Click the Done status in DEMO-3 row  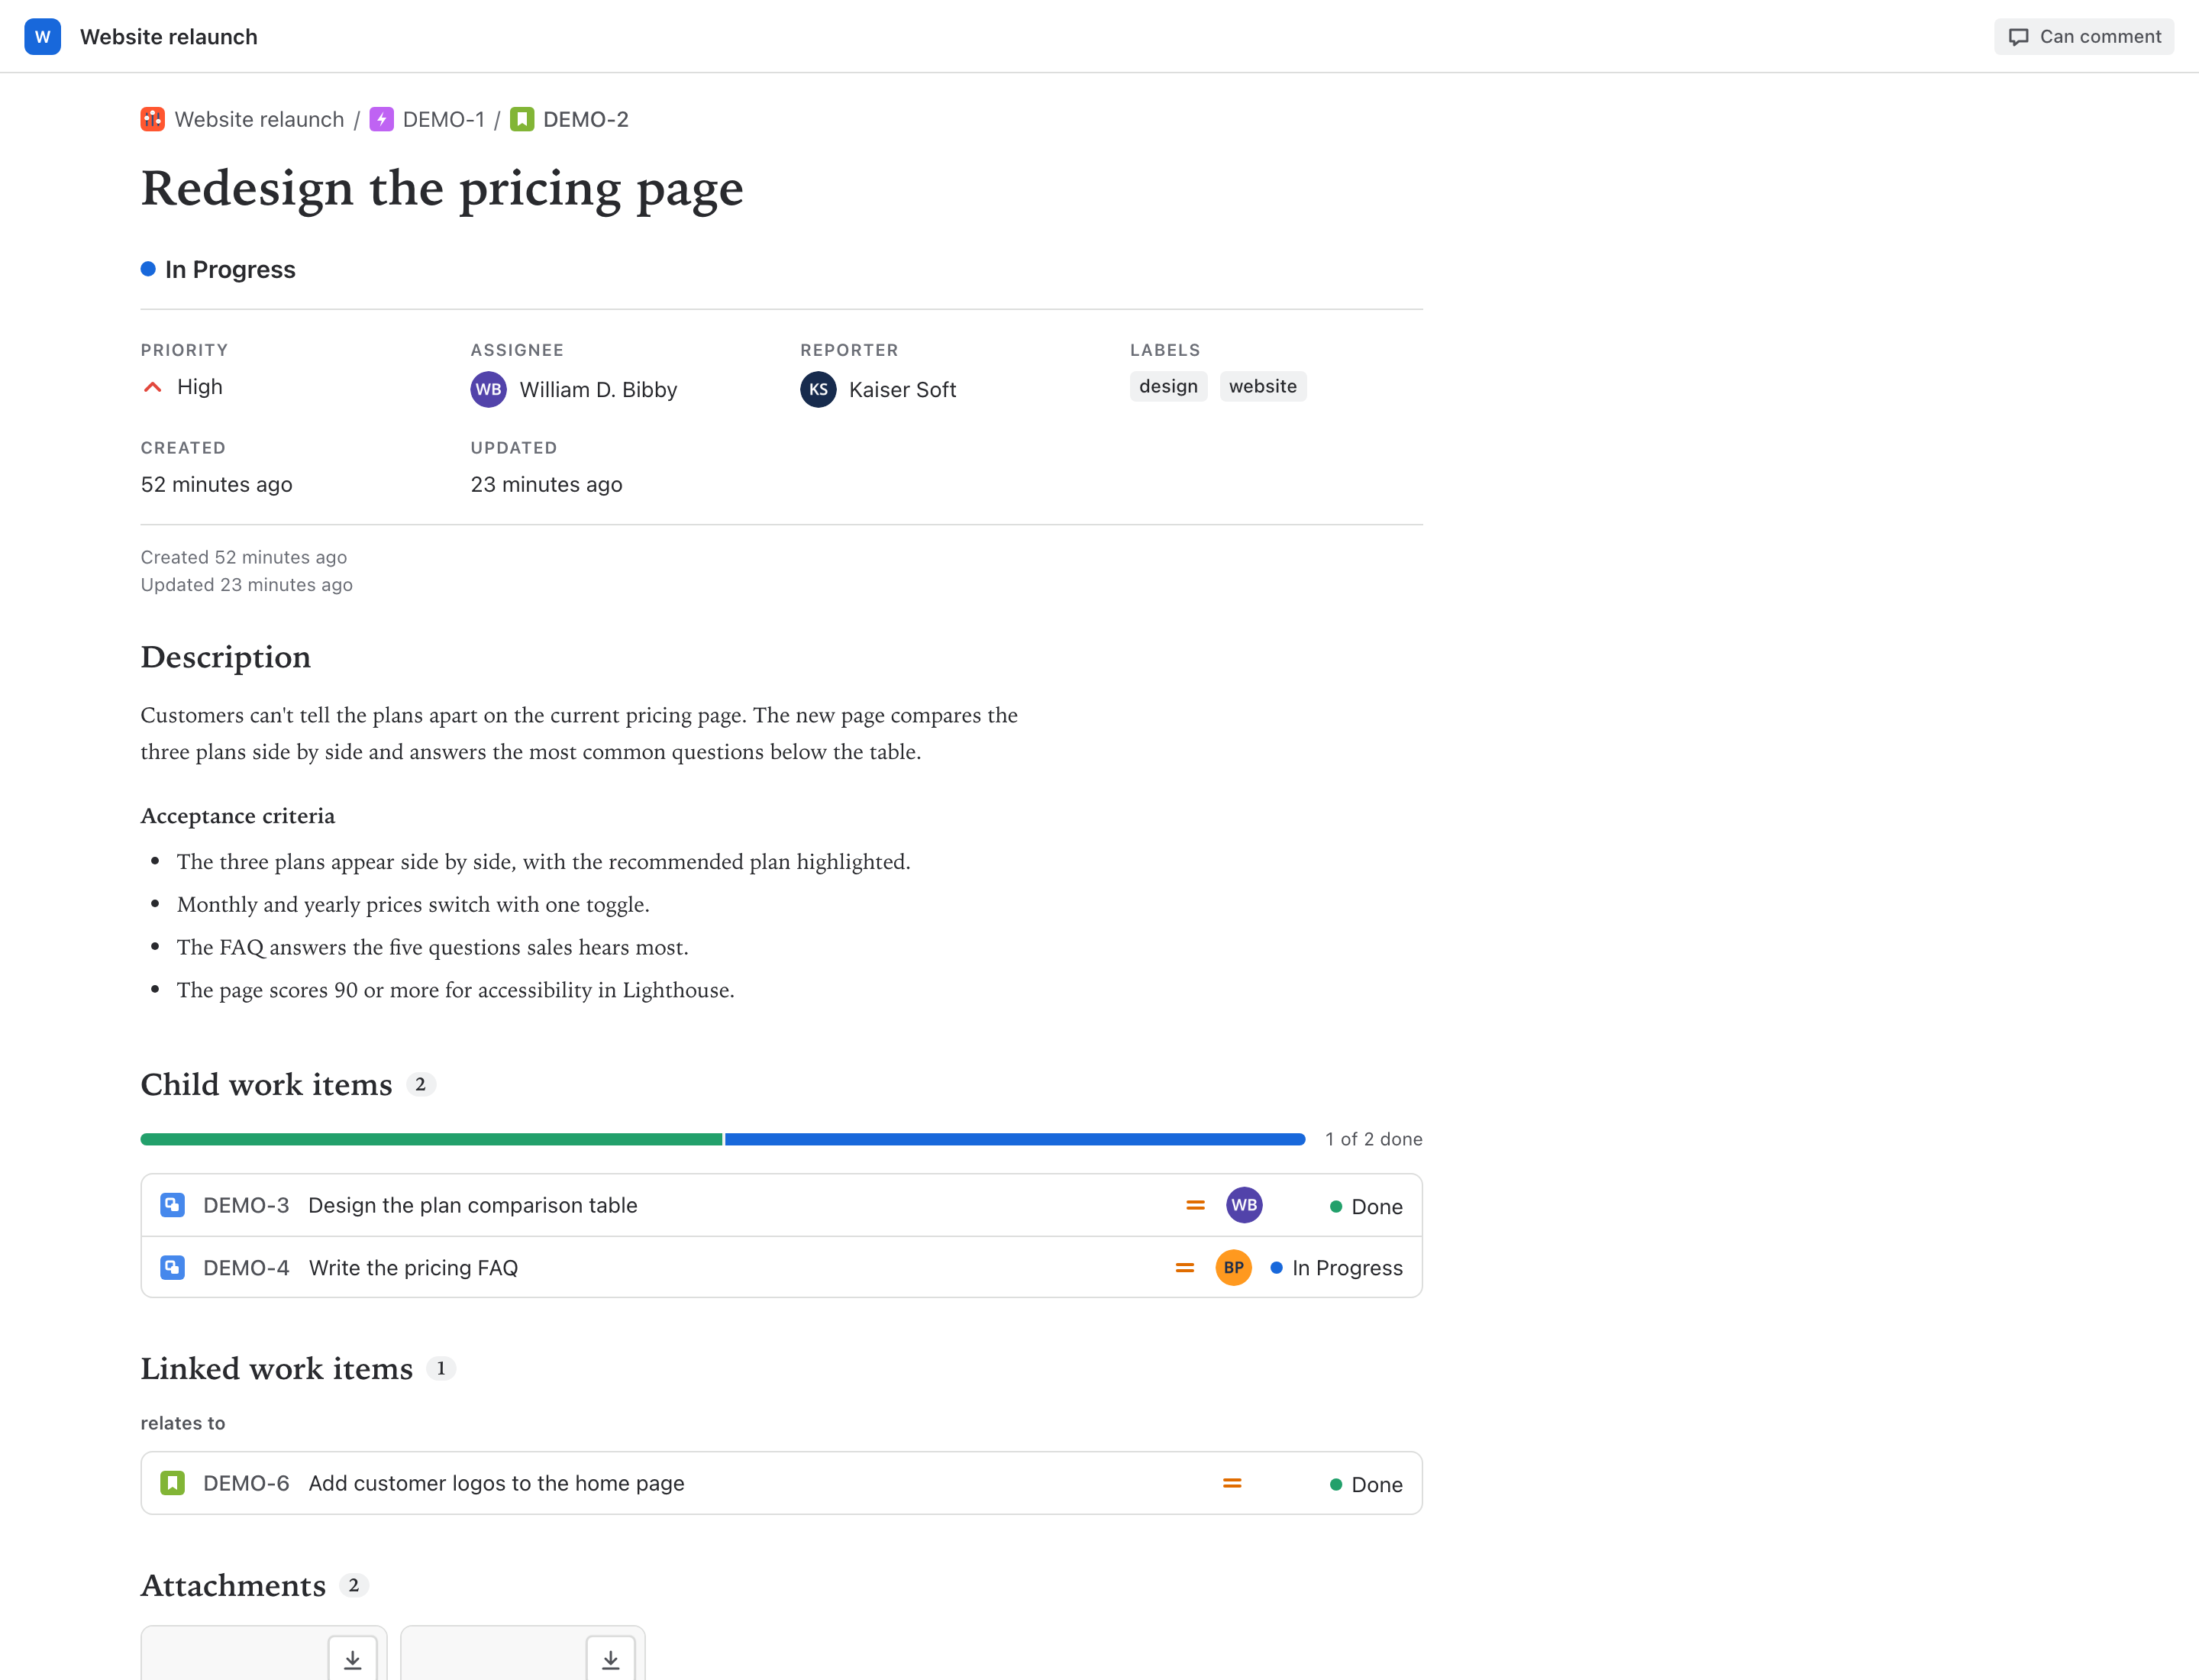(1366, 1207)
